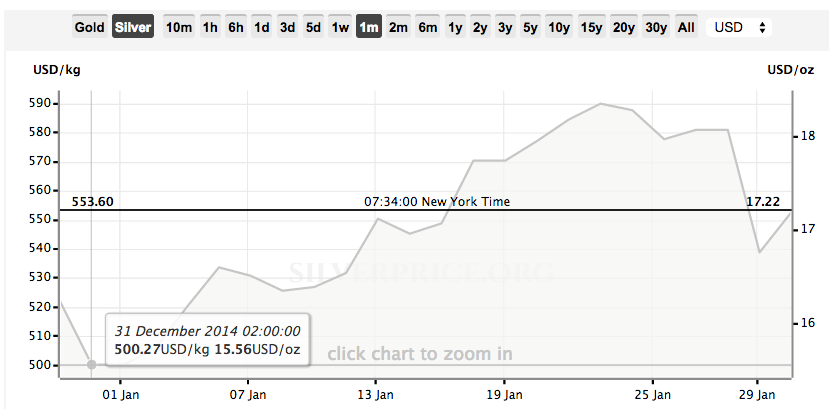
Task: Show All available price history
Action: click(686, 26)
